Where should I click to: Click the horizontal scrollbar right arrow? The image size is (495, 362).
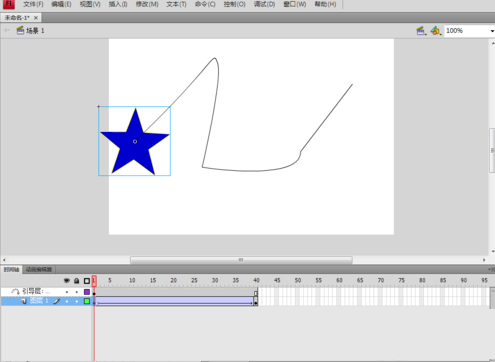(x=484, y=260)
